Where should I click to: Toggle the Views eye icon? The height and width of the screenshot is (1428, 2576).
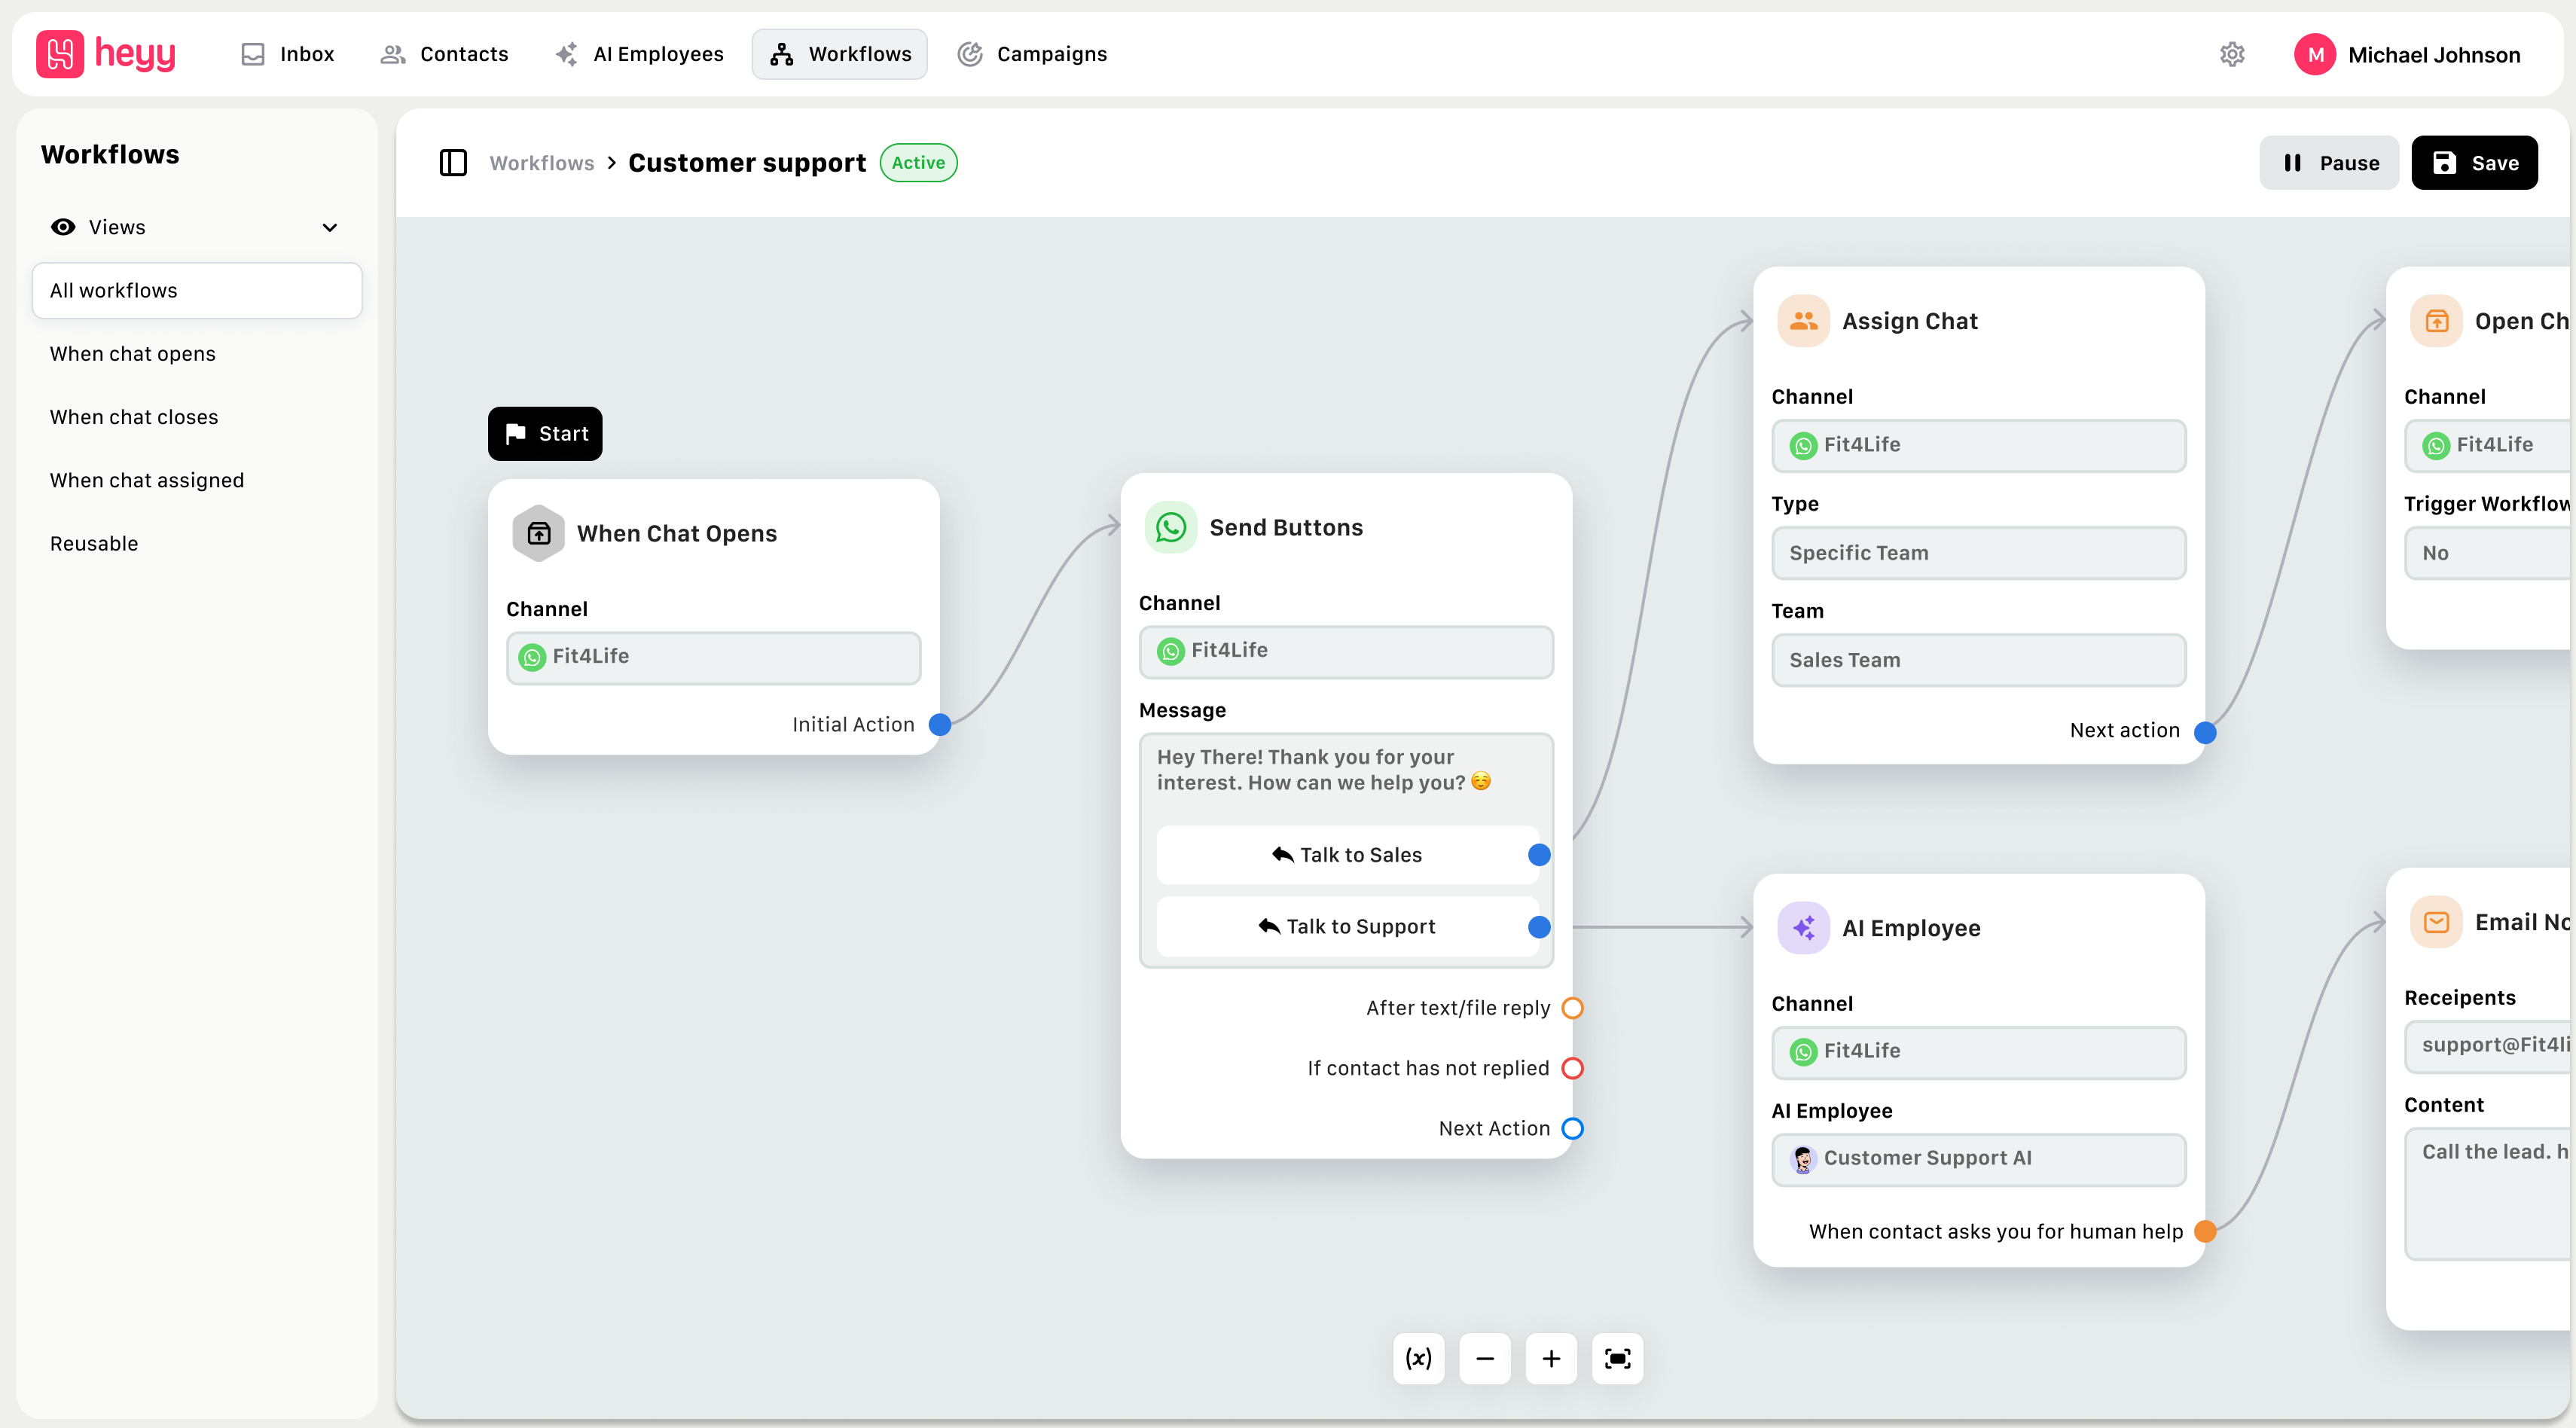[x=63, y=227]
